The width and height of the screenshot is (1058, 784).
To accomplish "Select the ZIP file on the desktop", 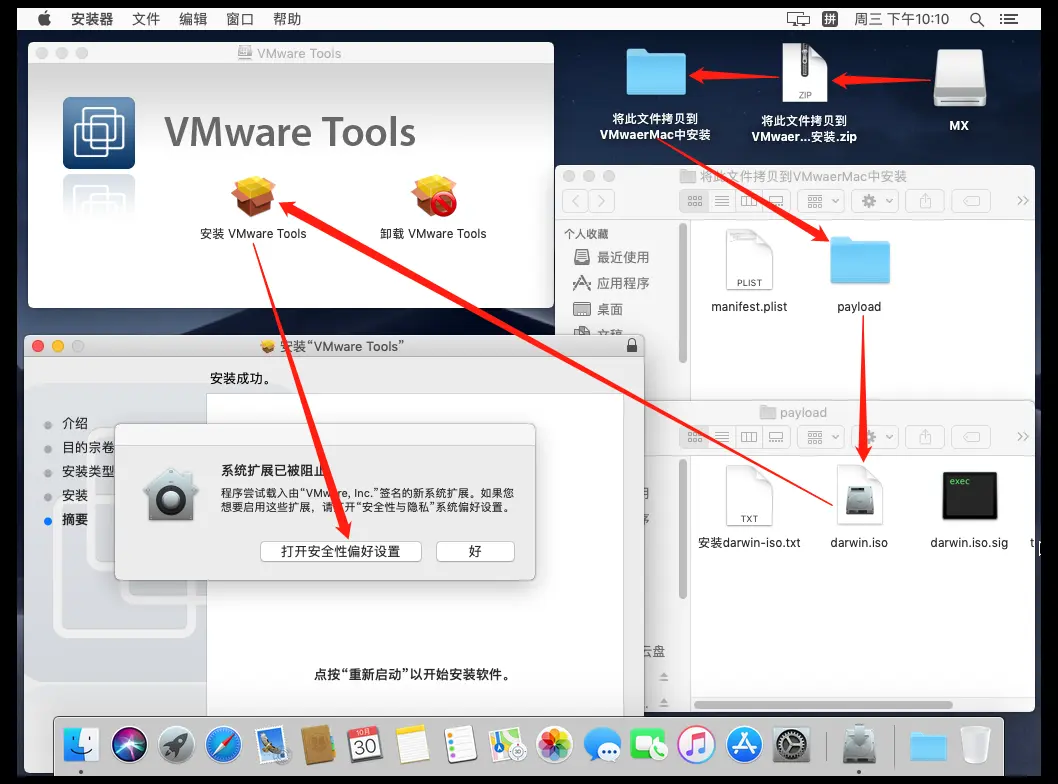I will point(804,73).
